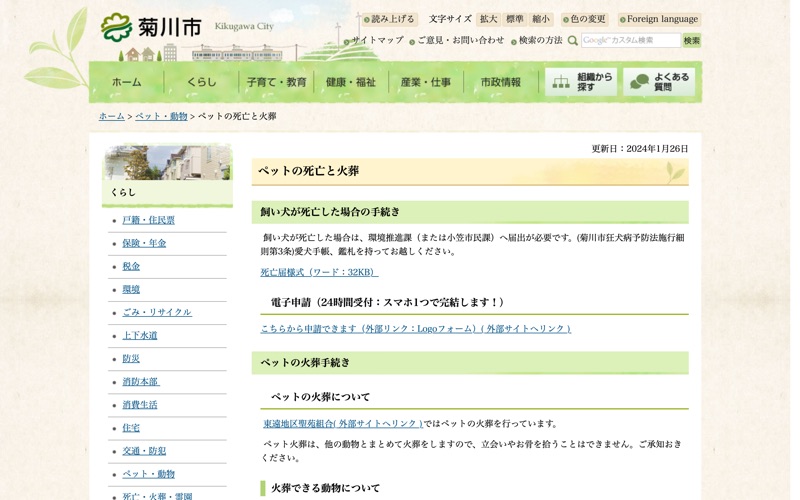Open the 健康・福祉 navigation tab
This screenshot has height=500, width=800.
pos(351,82)
